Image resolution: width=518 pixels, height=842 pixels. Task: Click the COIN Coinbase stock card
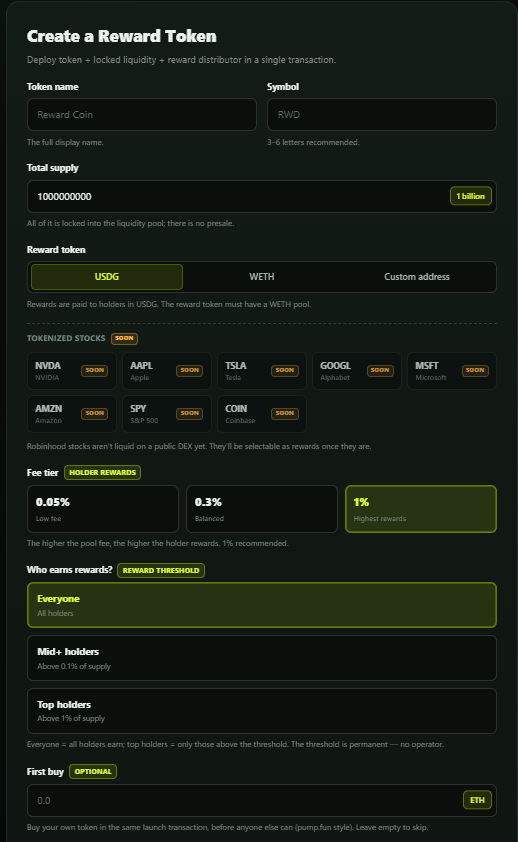(262, 414)
